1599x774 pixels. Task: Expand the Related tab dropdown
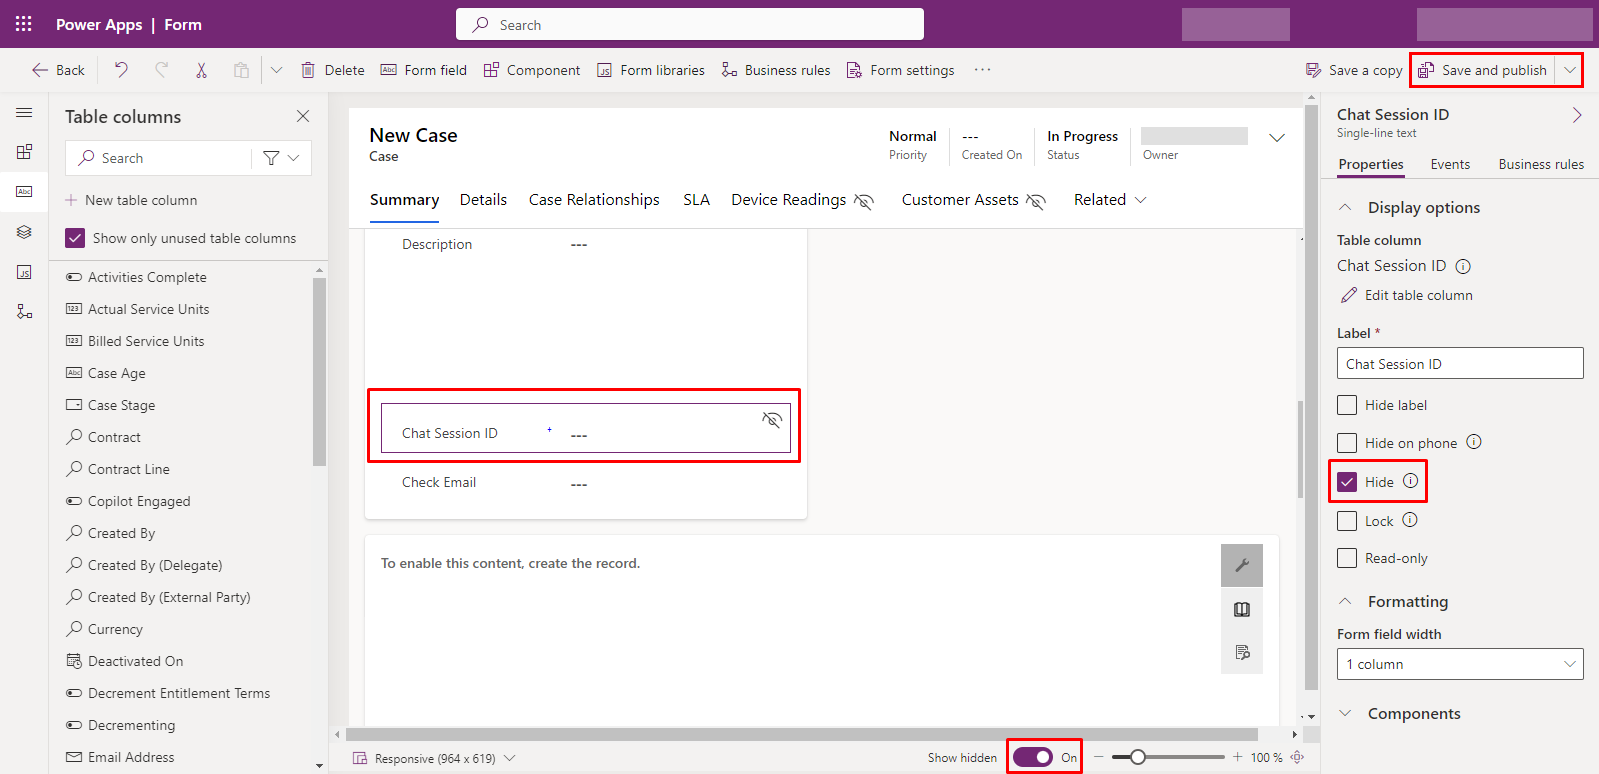click(x=1110, y=200)
